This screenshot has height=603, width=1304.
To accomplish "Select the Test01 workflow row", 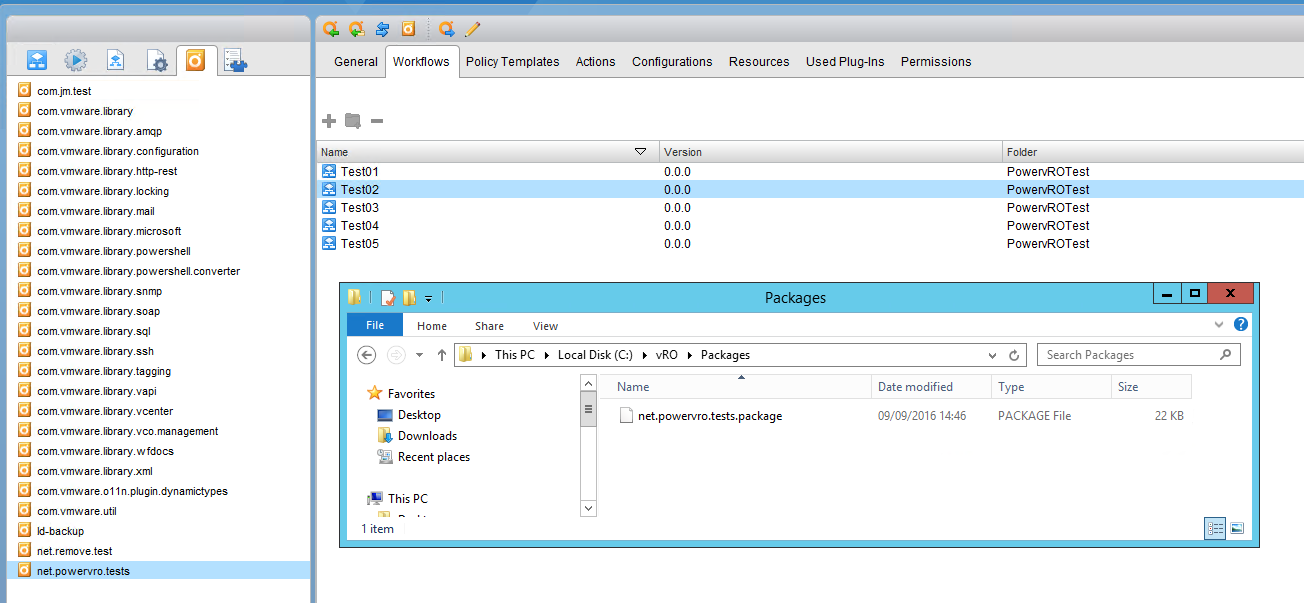I will pos(810,171).
